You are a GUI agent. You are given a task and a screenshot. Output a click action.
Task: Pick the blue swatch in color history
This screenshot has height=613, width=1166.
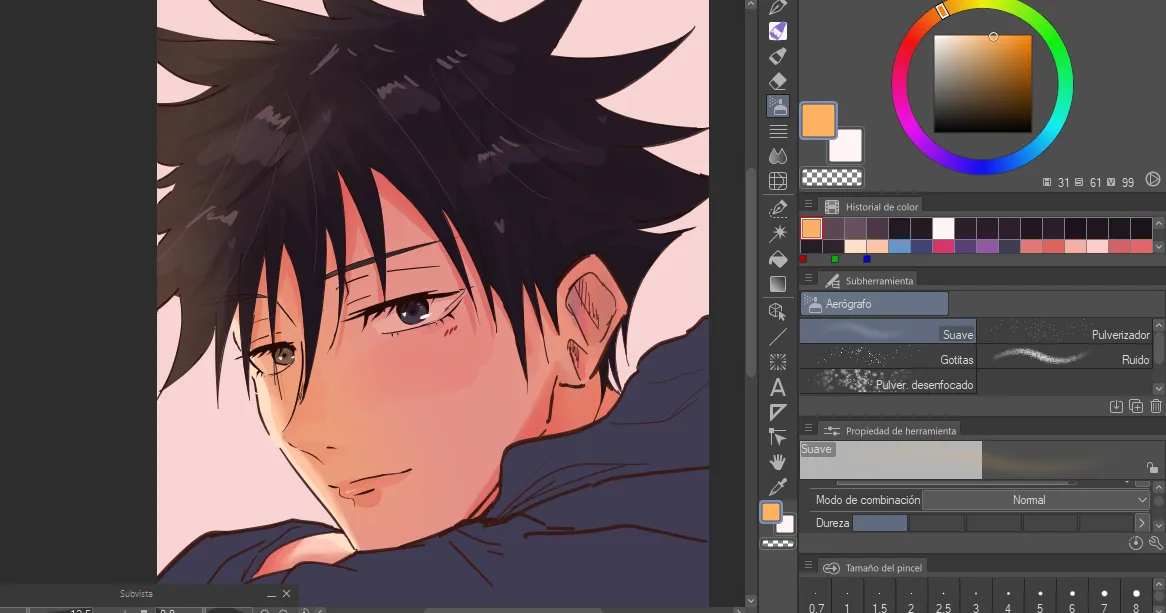click(x=899, y=247)
